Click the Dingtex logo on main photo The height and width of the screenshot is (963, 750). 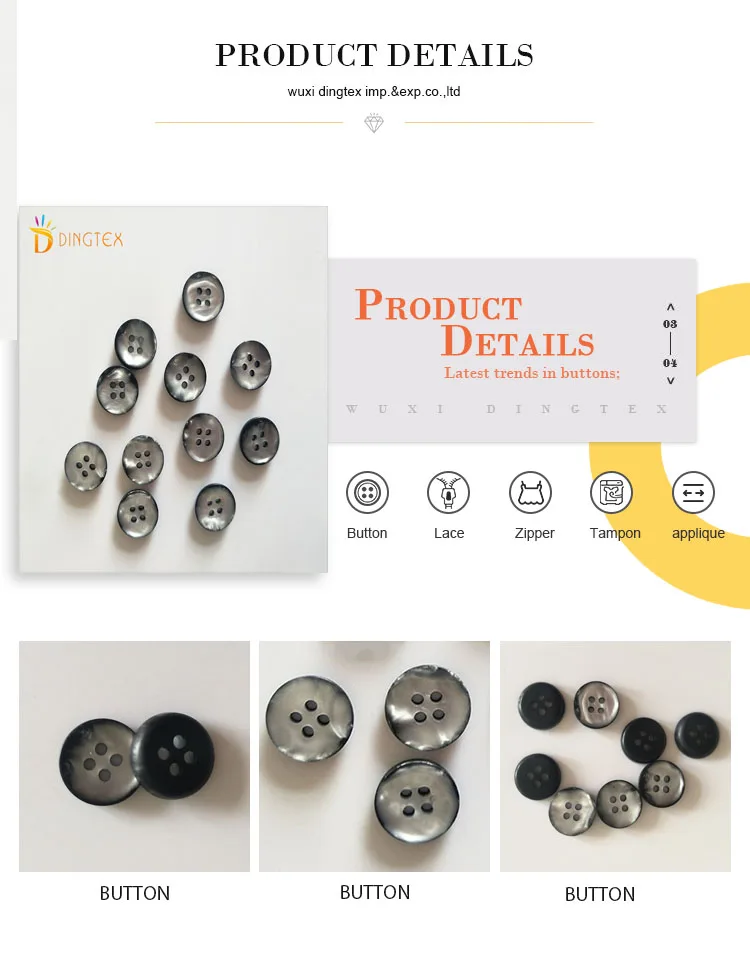coord(76,234)
